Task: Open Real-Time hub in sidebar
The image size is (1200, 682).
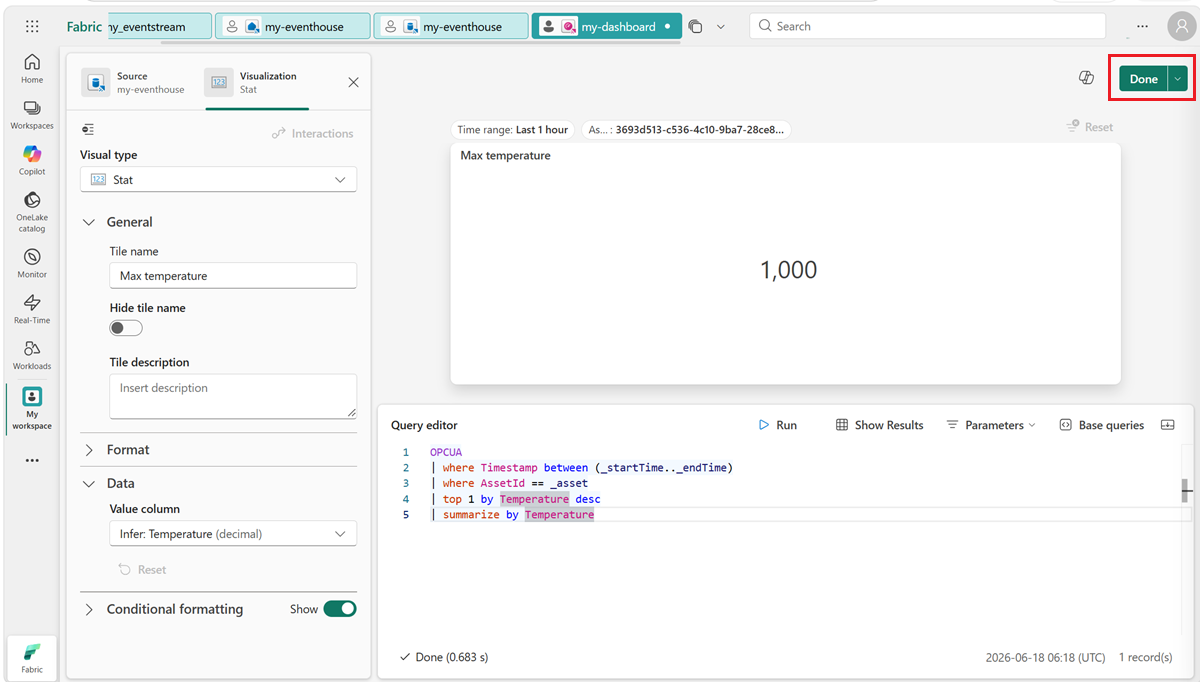Action: (32, 310)
